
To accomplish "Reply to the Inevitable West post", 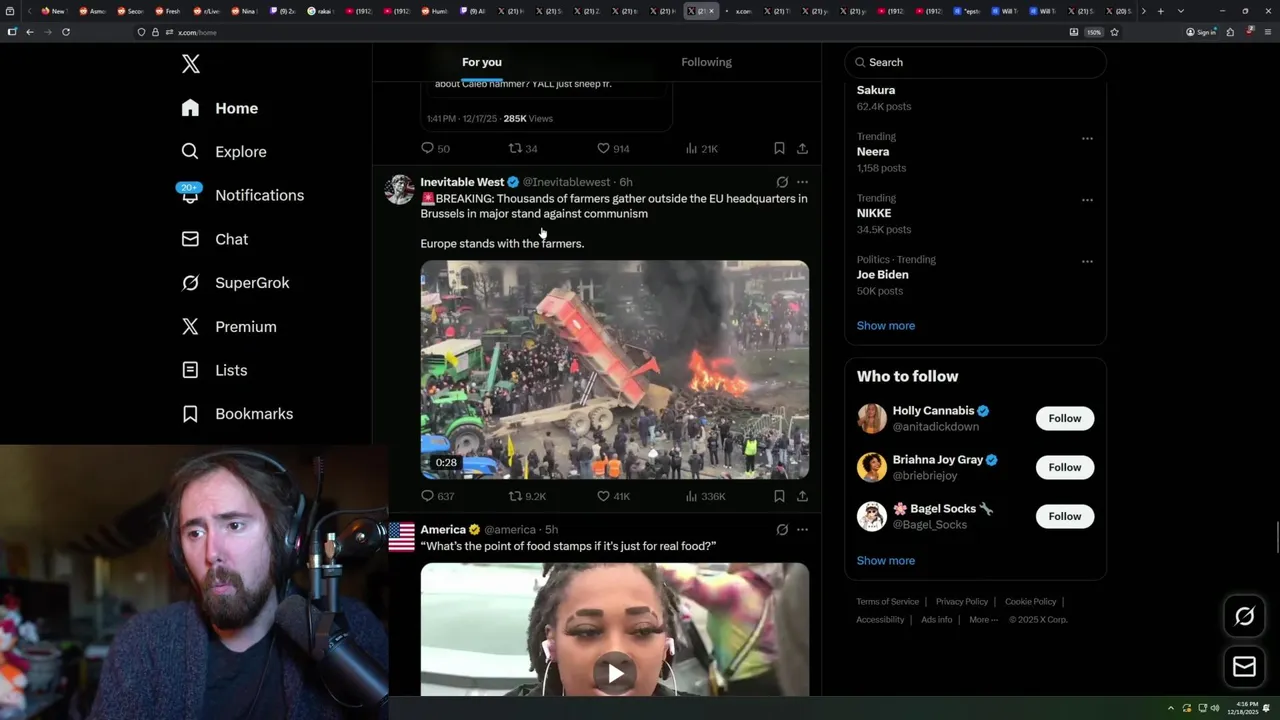I will click(x=438, y=496).
